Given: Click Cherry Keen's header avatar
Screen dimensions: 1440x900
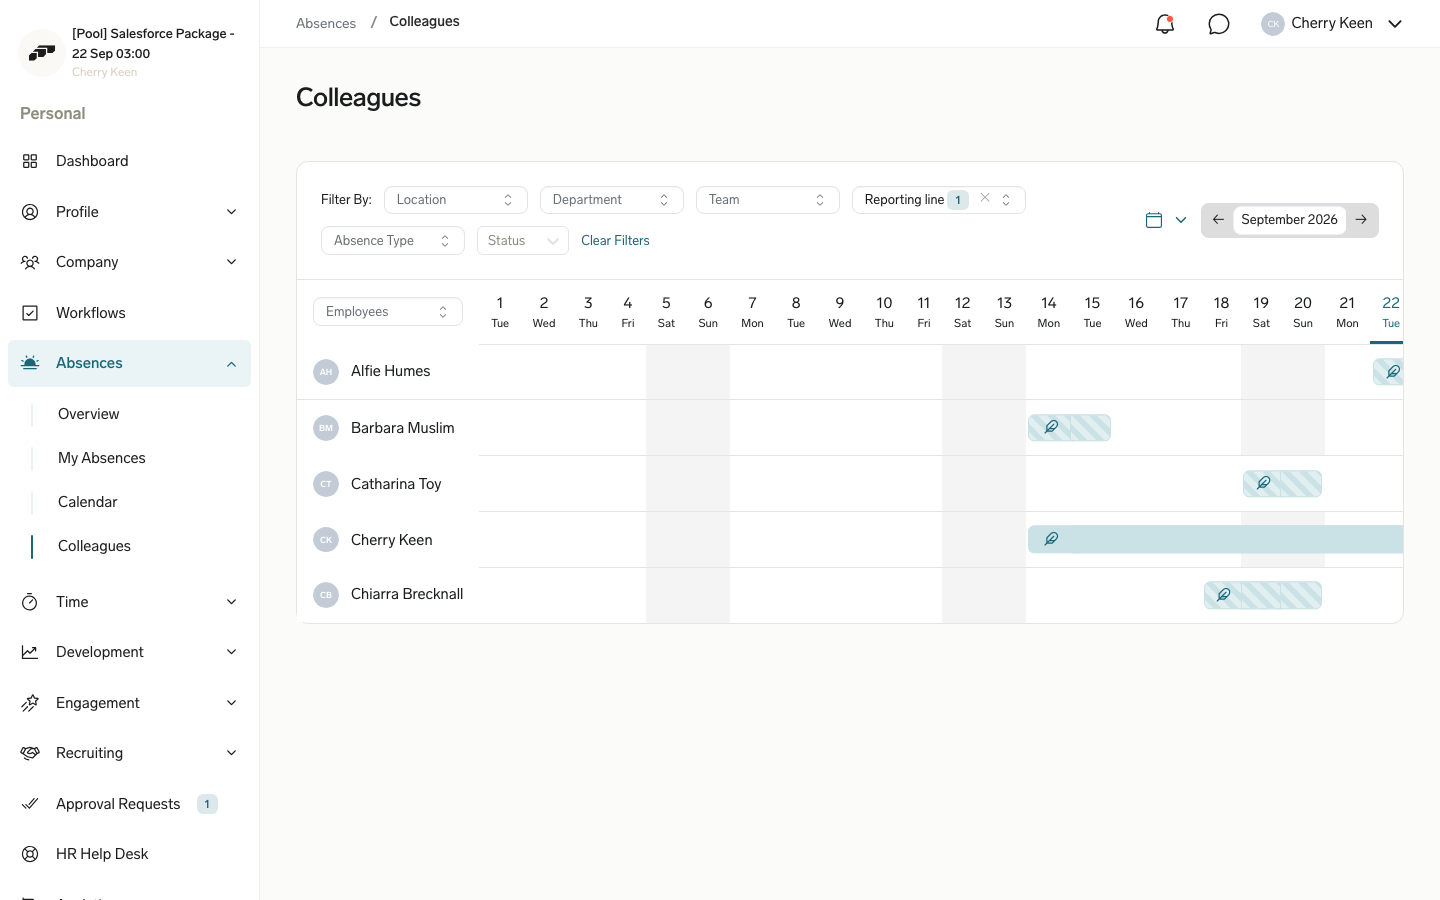Looking at the screenshot, I should tap(1273, 24).
